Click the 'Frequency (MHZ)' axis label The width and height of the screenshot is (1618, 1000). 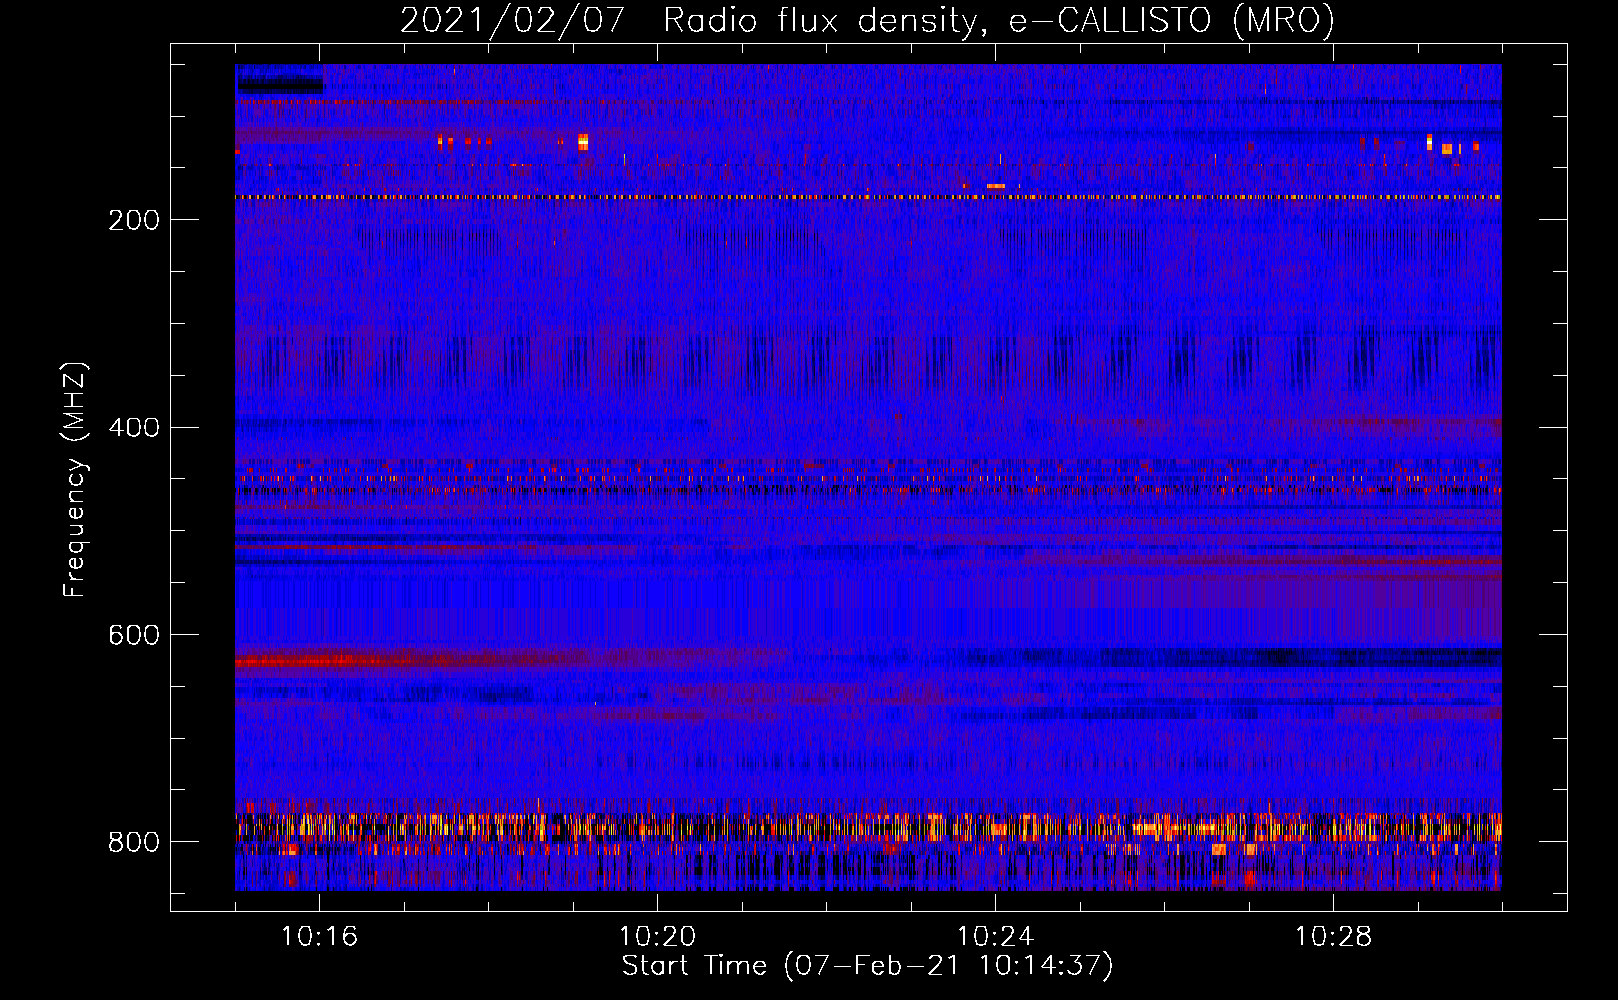coord(75,479)
